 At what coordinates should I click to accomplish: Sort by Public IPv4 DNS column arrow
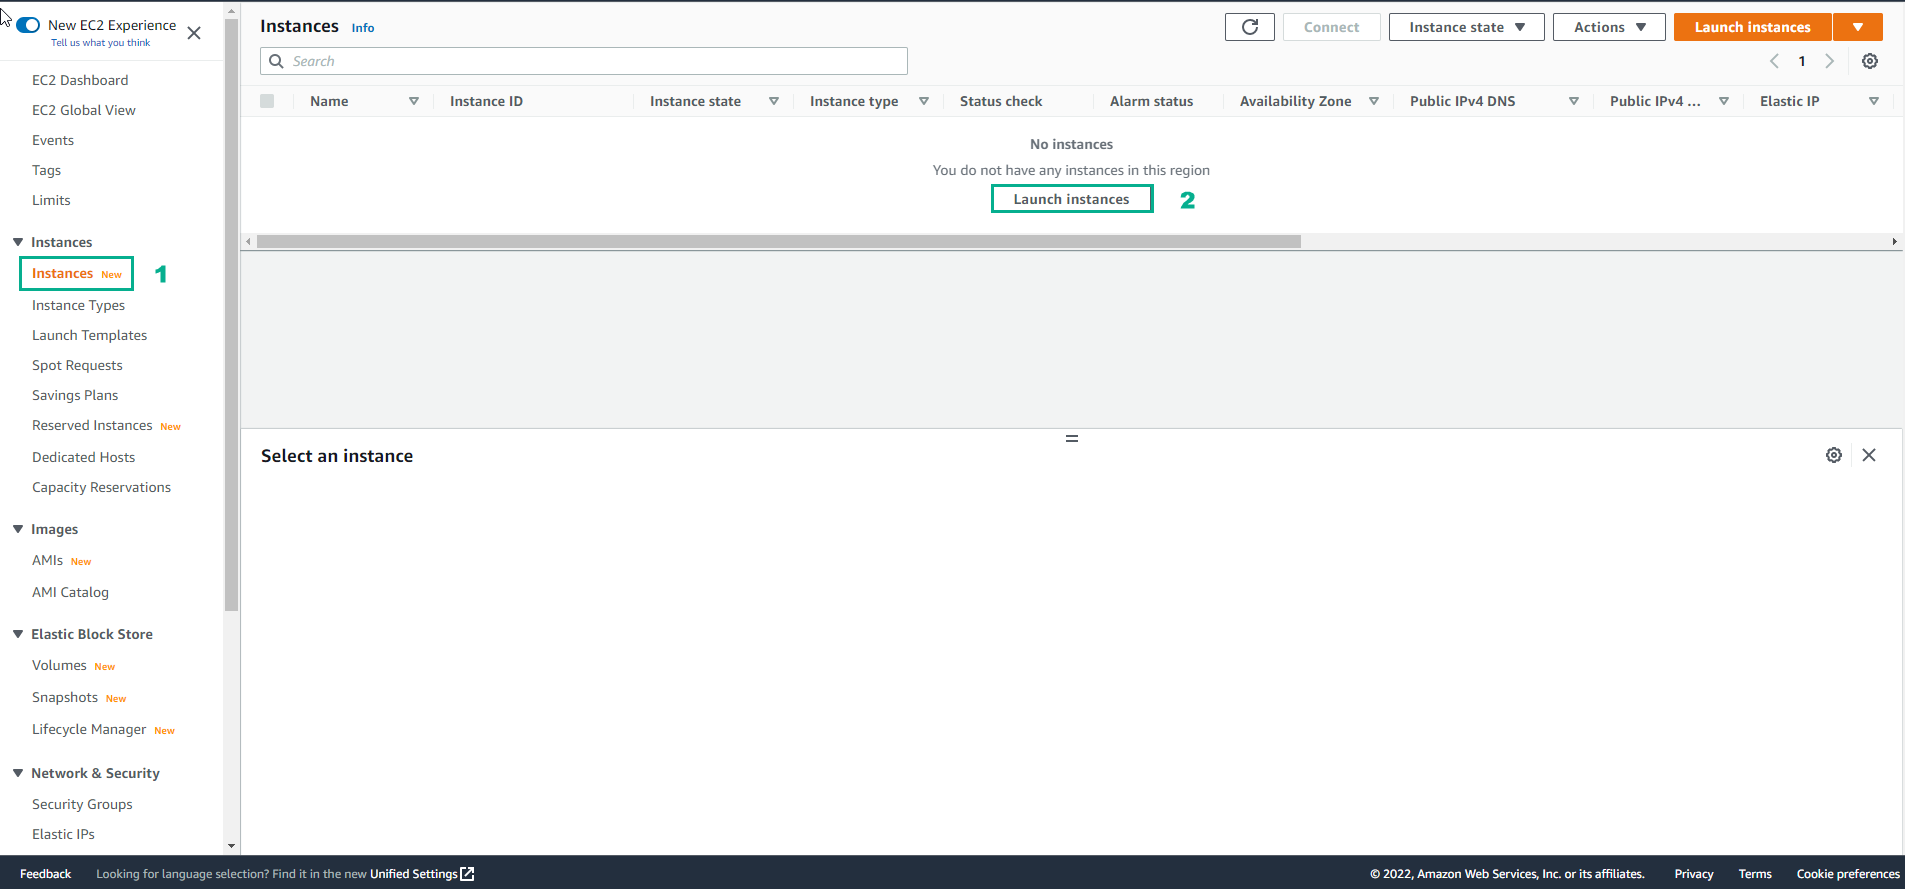point(1573,101)
